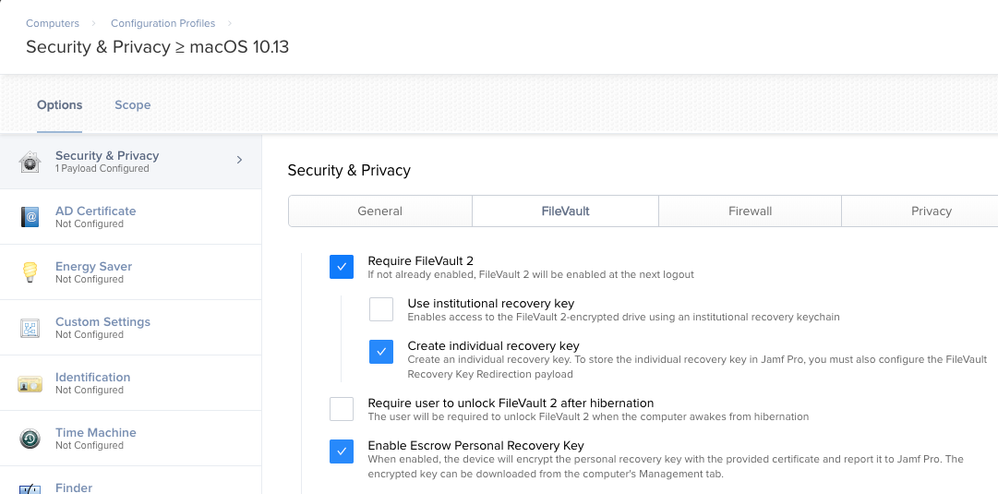Click the Finder payload icon
998x494 pixels.
click(x=30, y=489)
